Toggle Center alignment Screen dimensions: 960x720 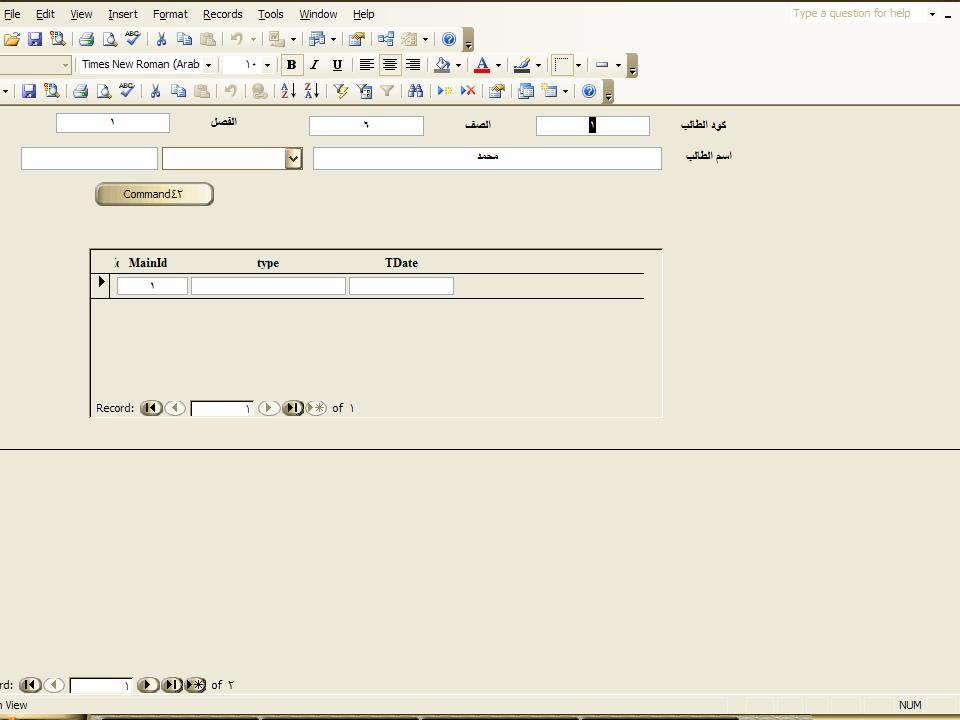390,65
